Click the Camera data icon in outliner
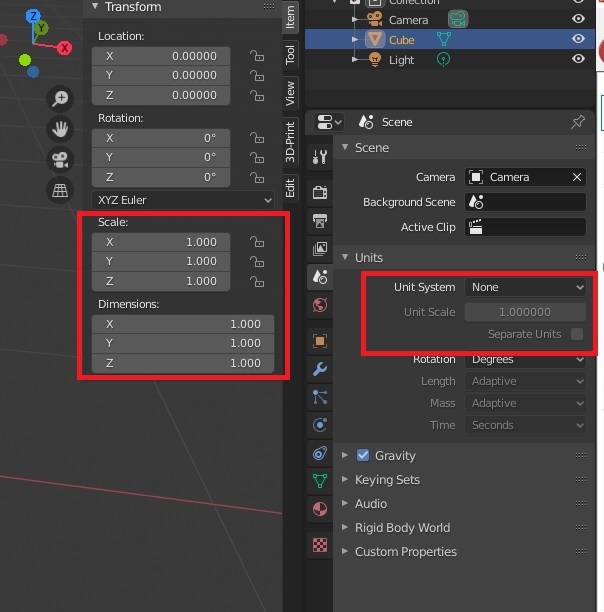 click(x=458, y=20)
